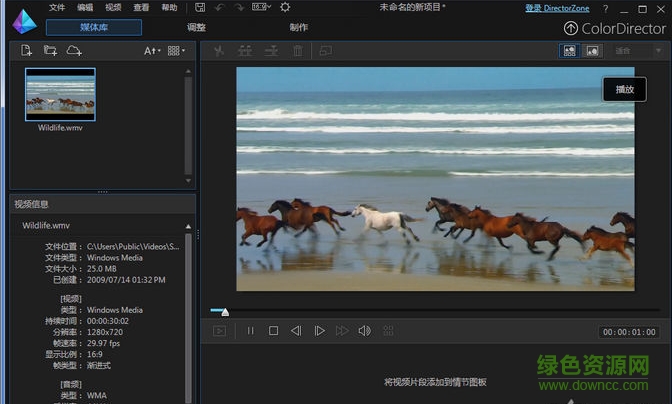Expand the sort by dropdown in library
Screen dimensions: 672x404
(x=152, y=50)
